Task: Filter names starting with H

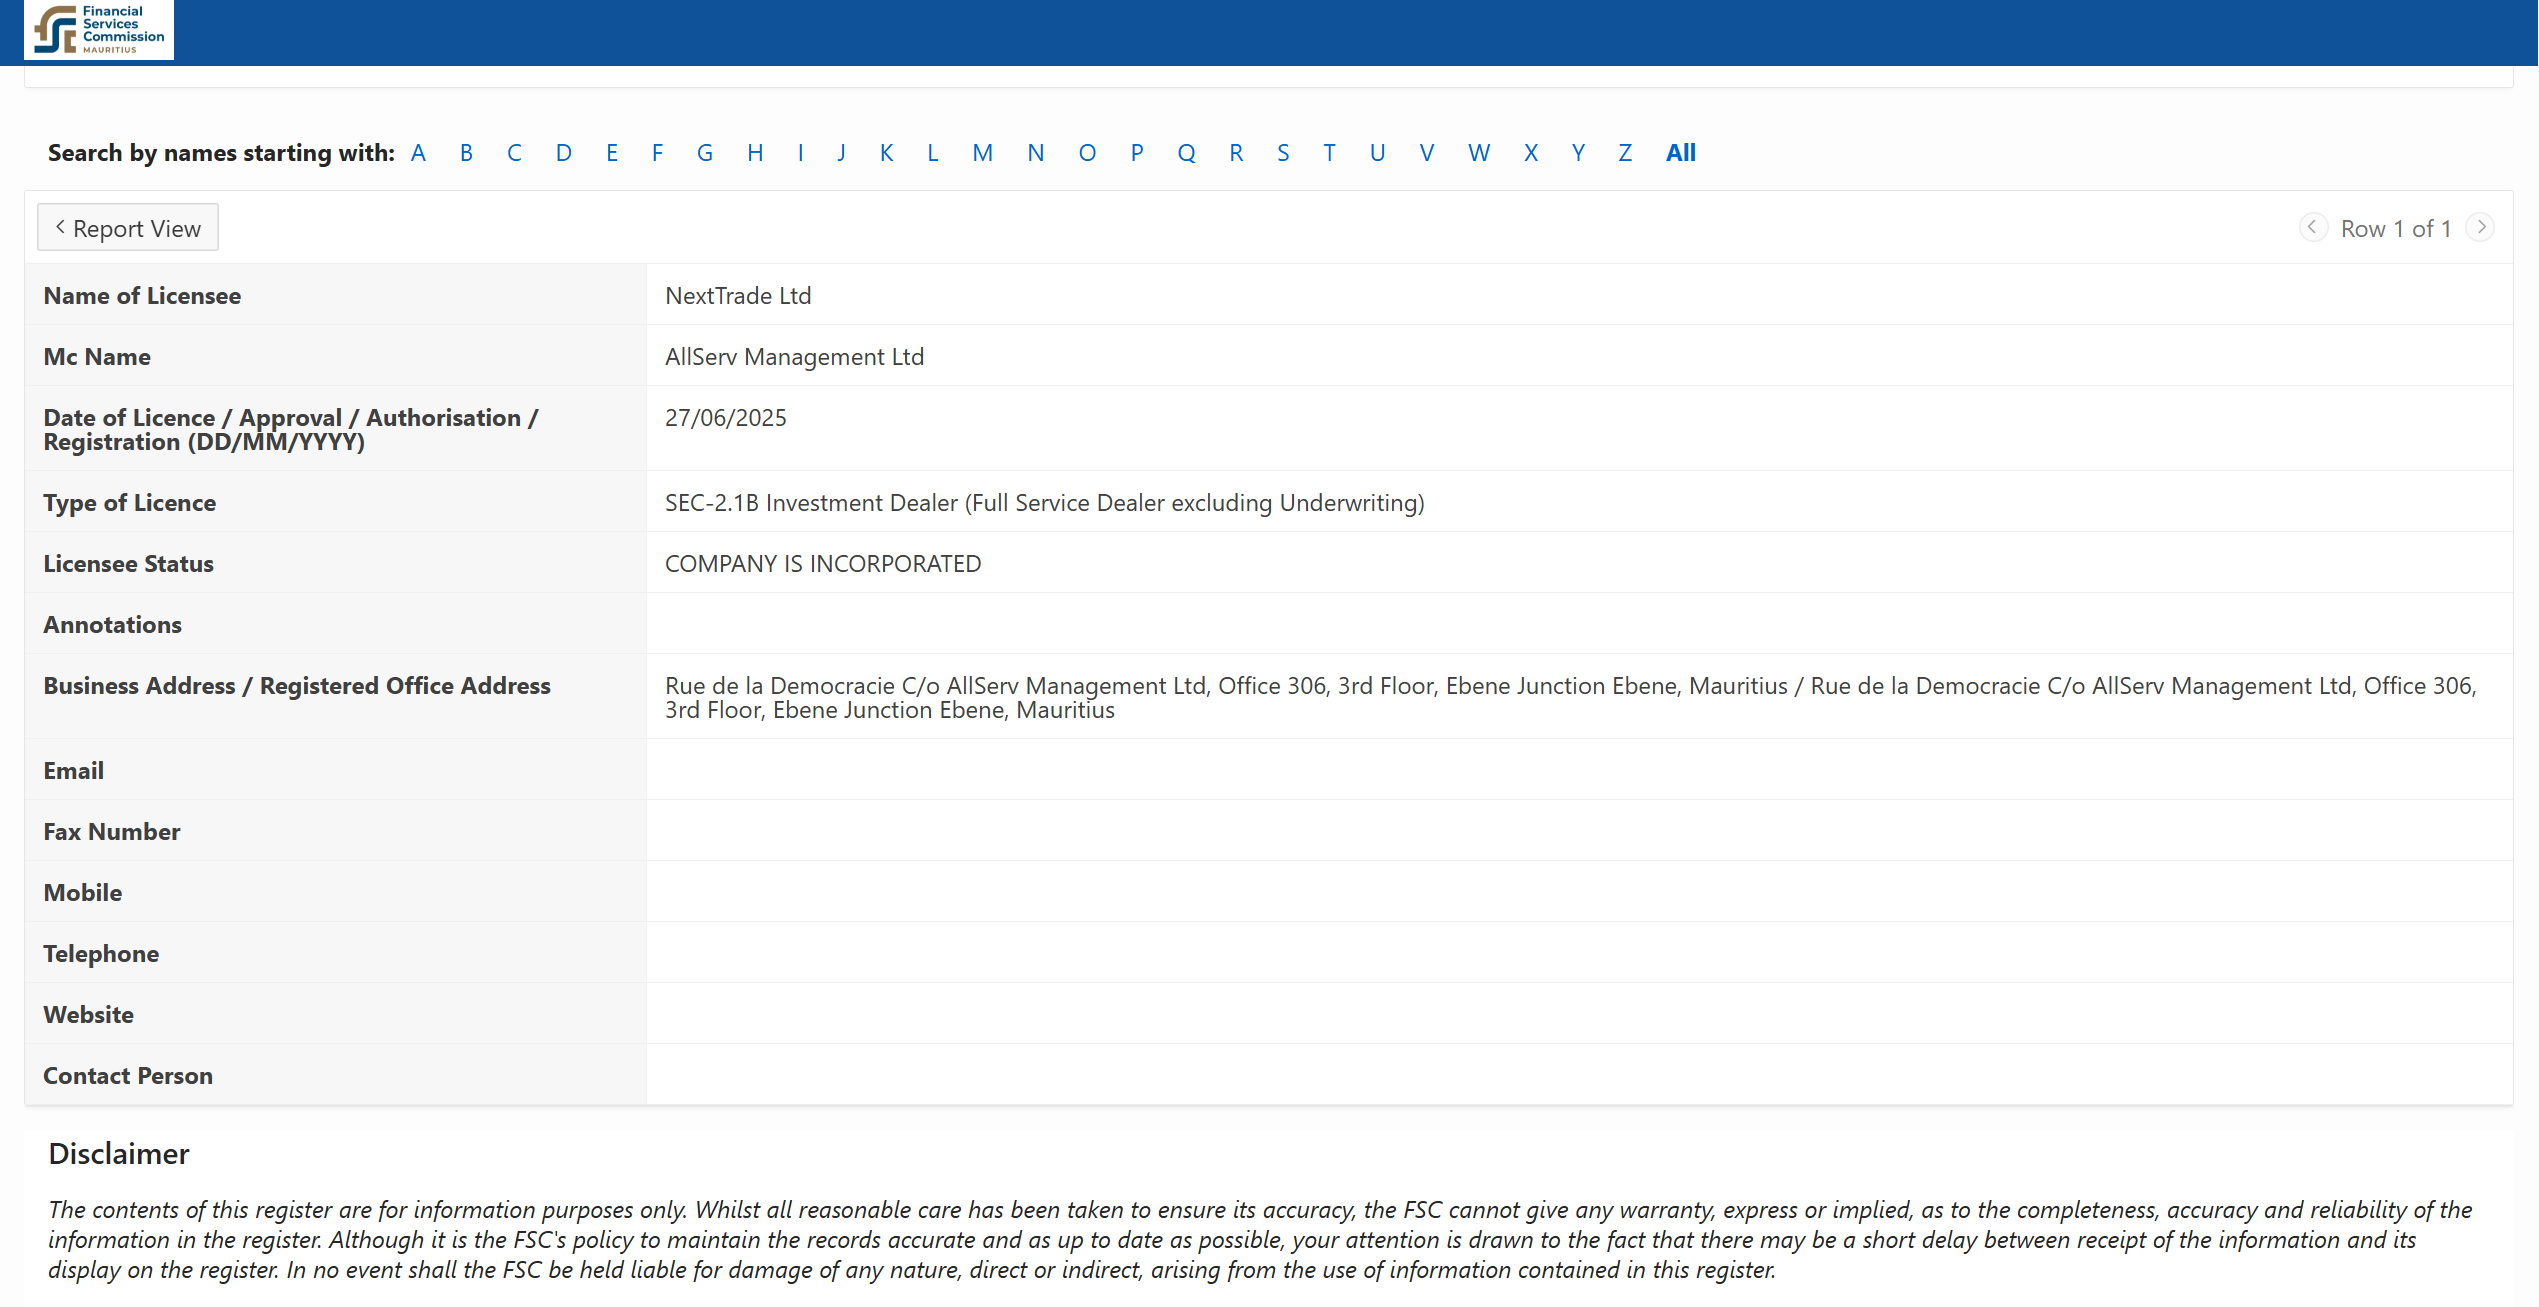Action: click(x=755, y=153)
